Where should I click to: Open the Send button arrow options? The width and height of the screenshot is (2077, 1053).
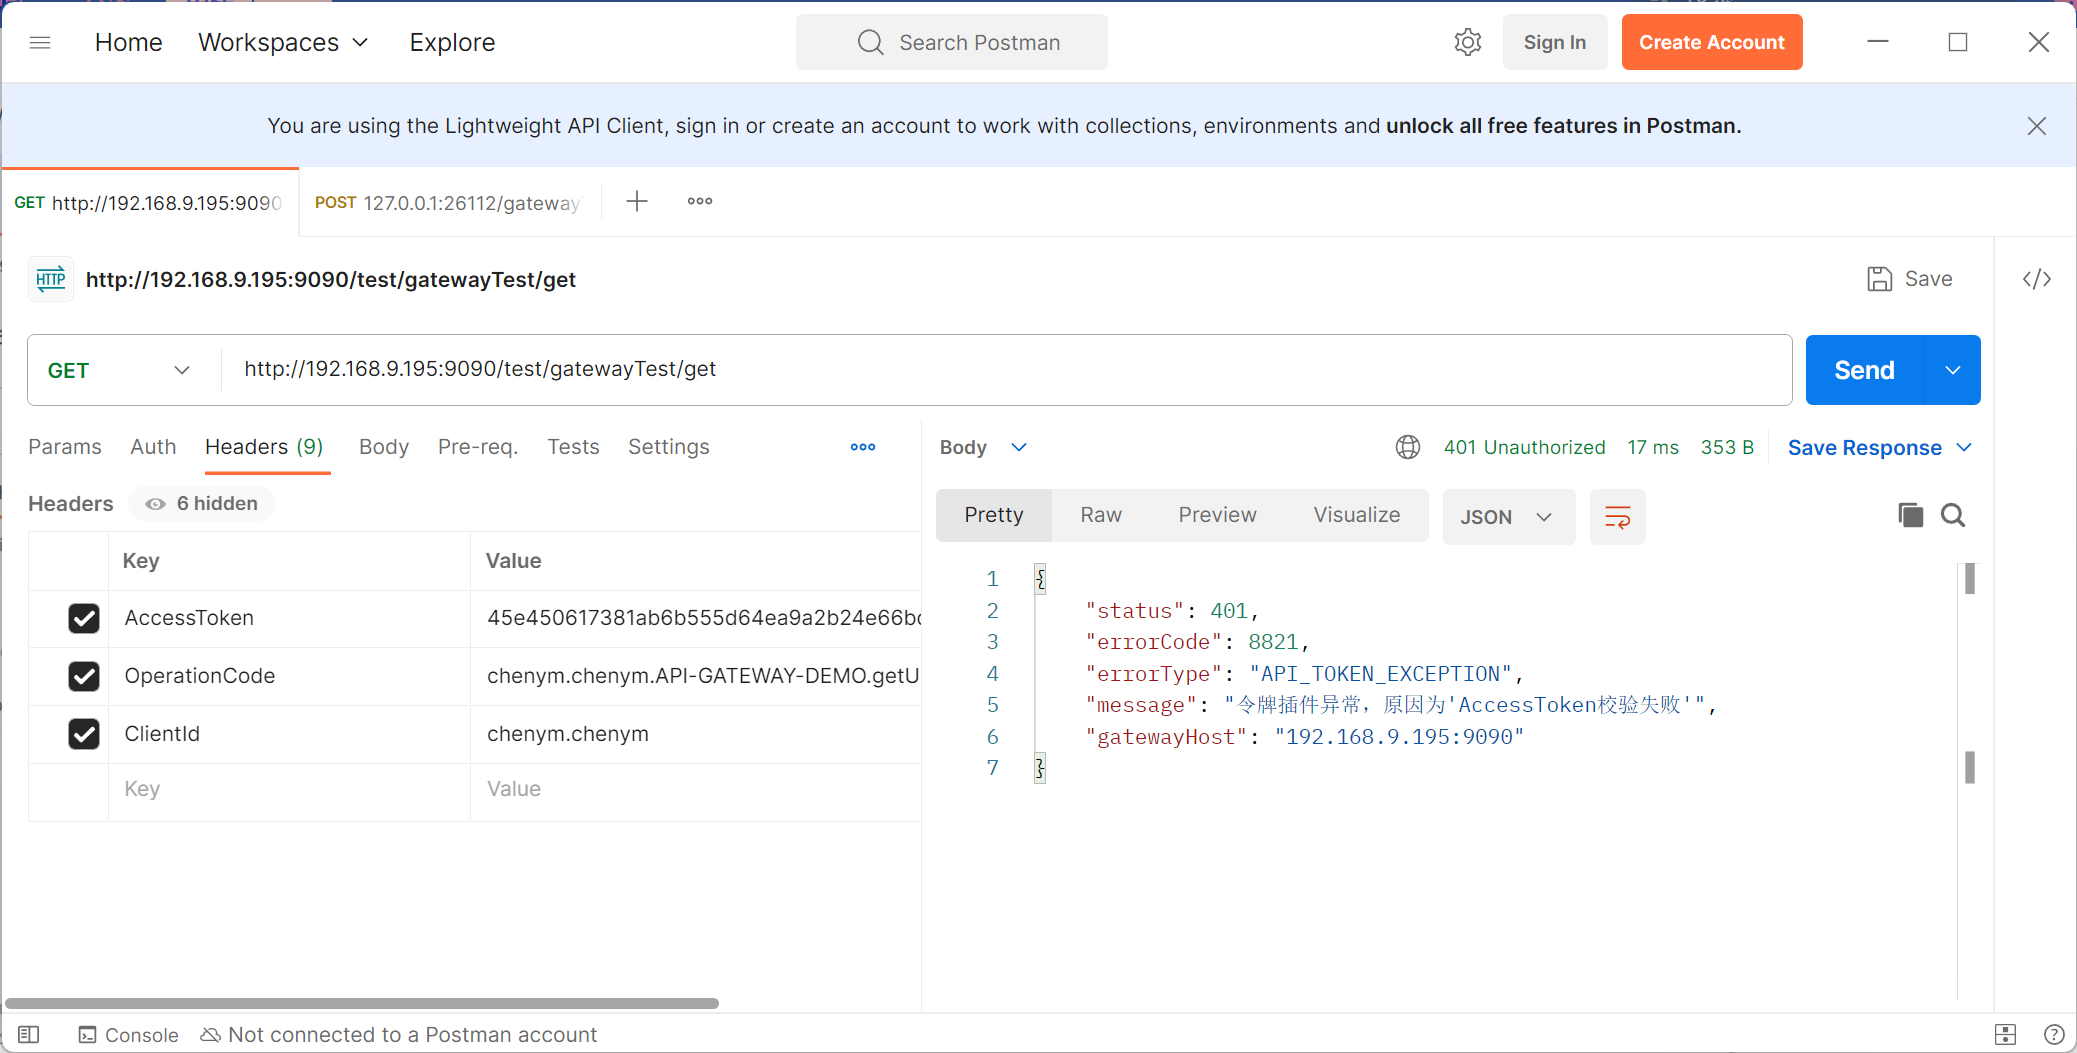[1952, 370]
